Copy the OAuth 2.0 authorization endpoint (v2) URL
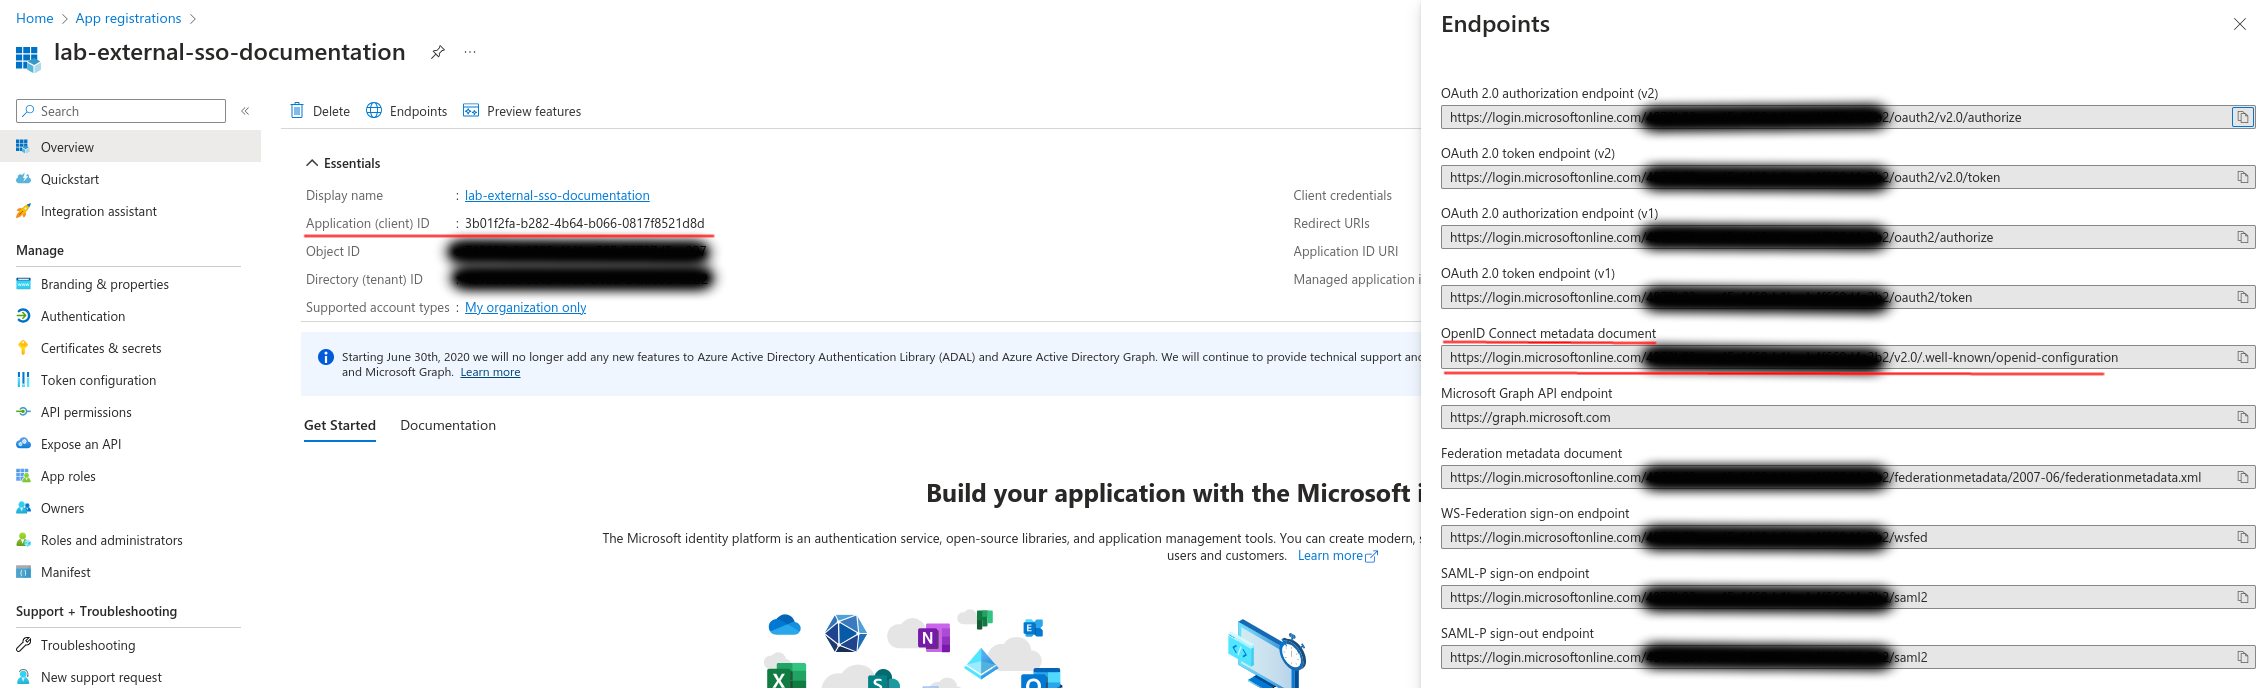The height and width of the screenshot is (688, 2264). (x=2243, y=117)
